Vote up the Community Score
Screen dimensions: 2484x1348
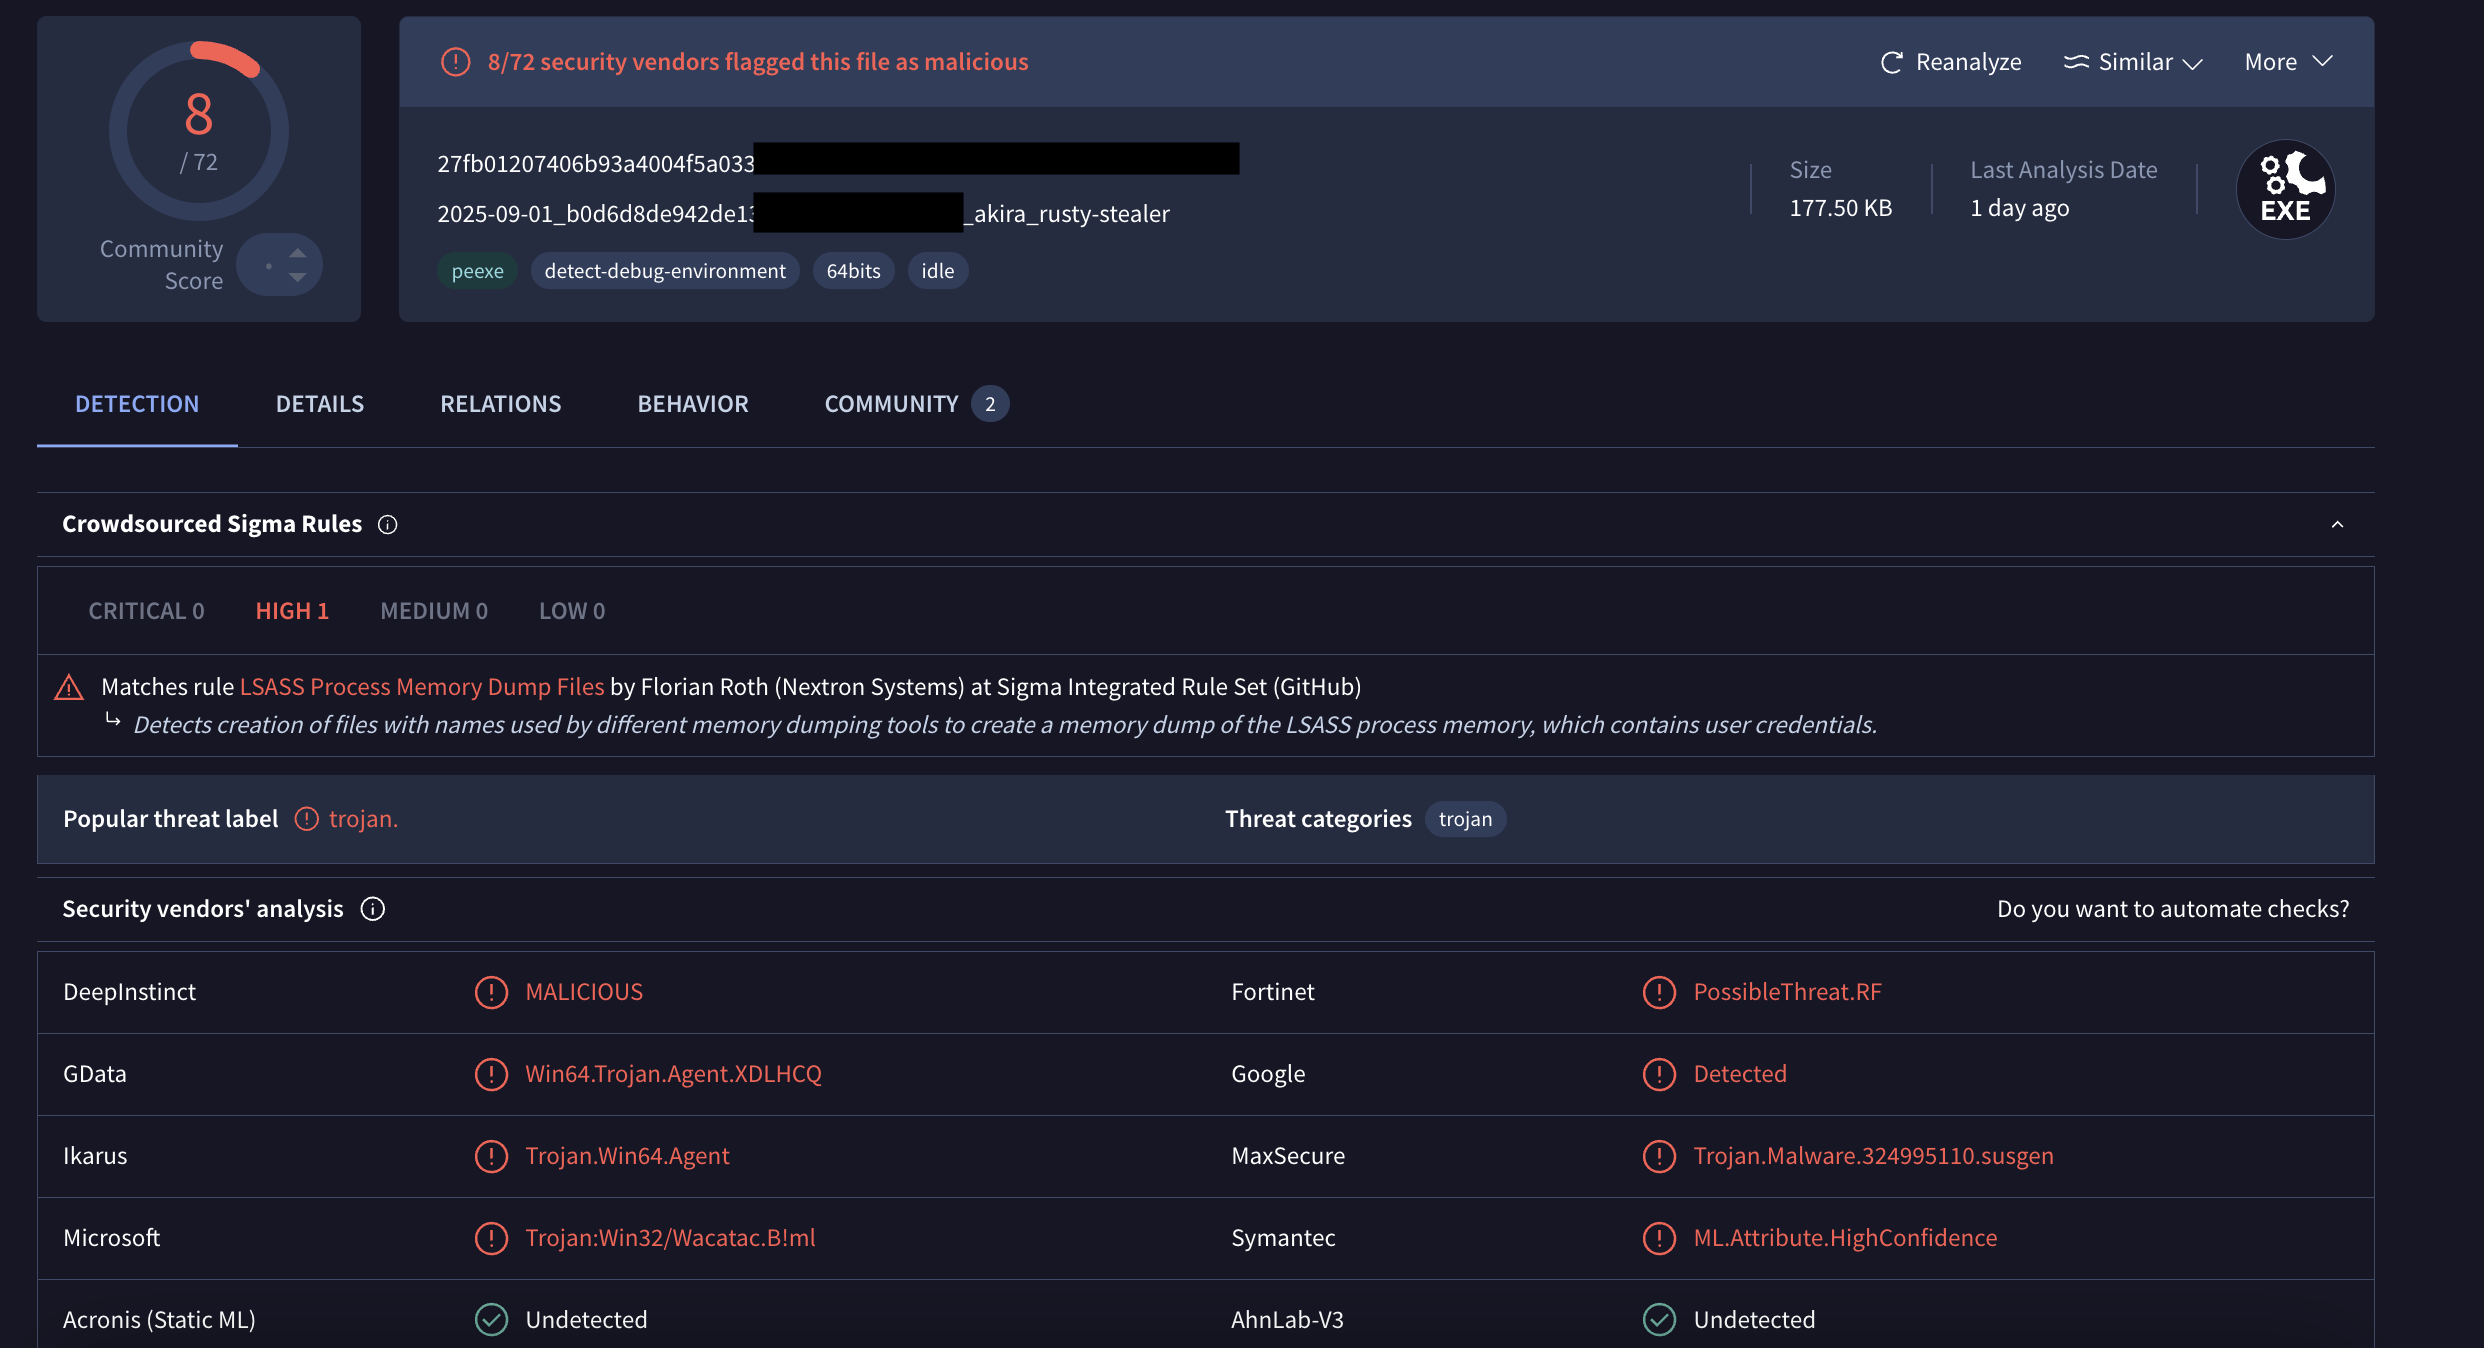pos(298,252)
